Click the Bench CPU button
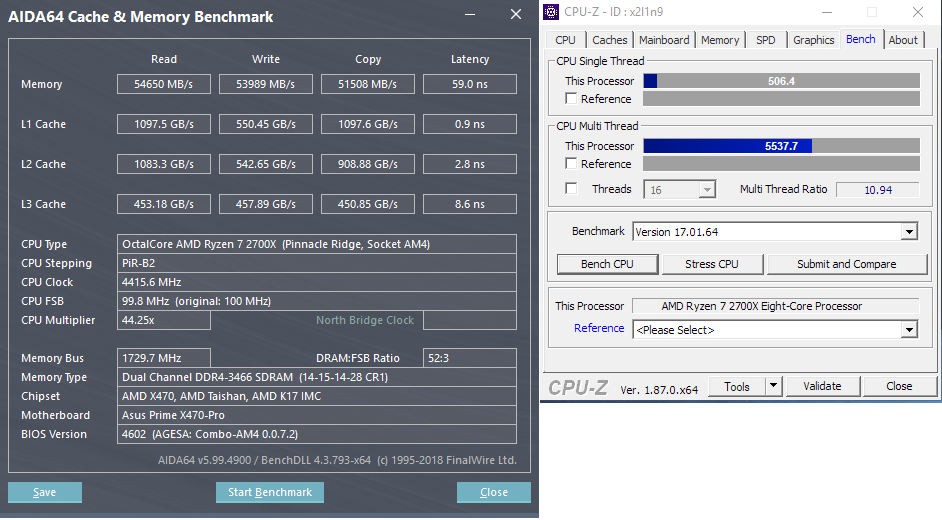The height and width of the screenshot is (520, 942). [607, 264]
